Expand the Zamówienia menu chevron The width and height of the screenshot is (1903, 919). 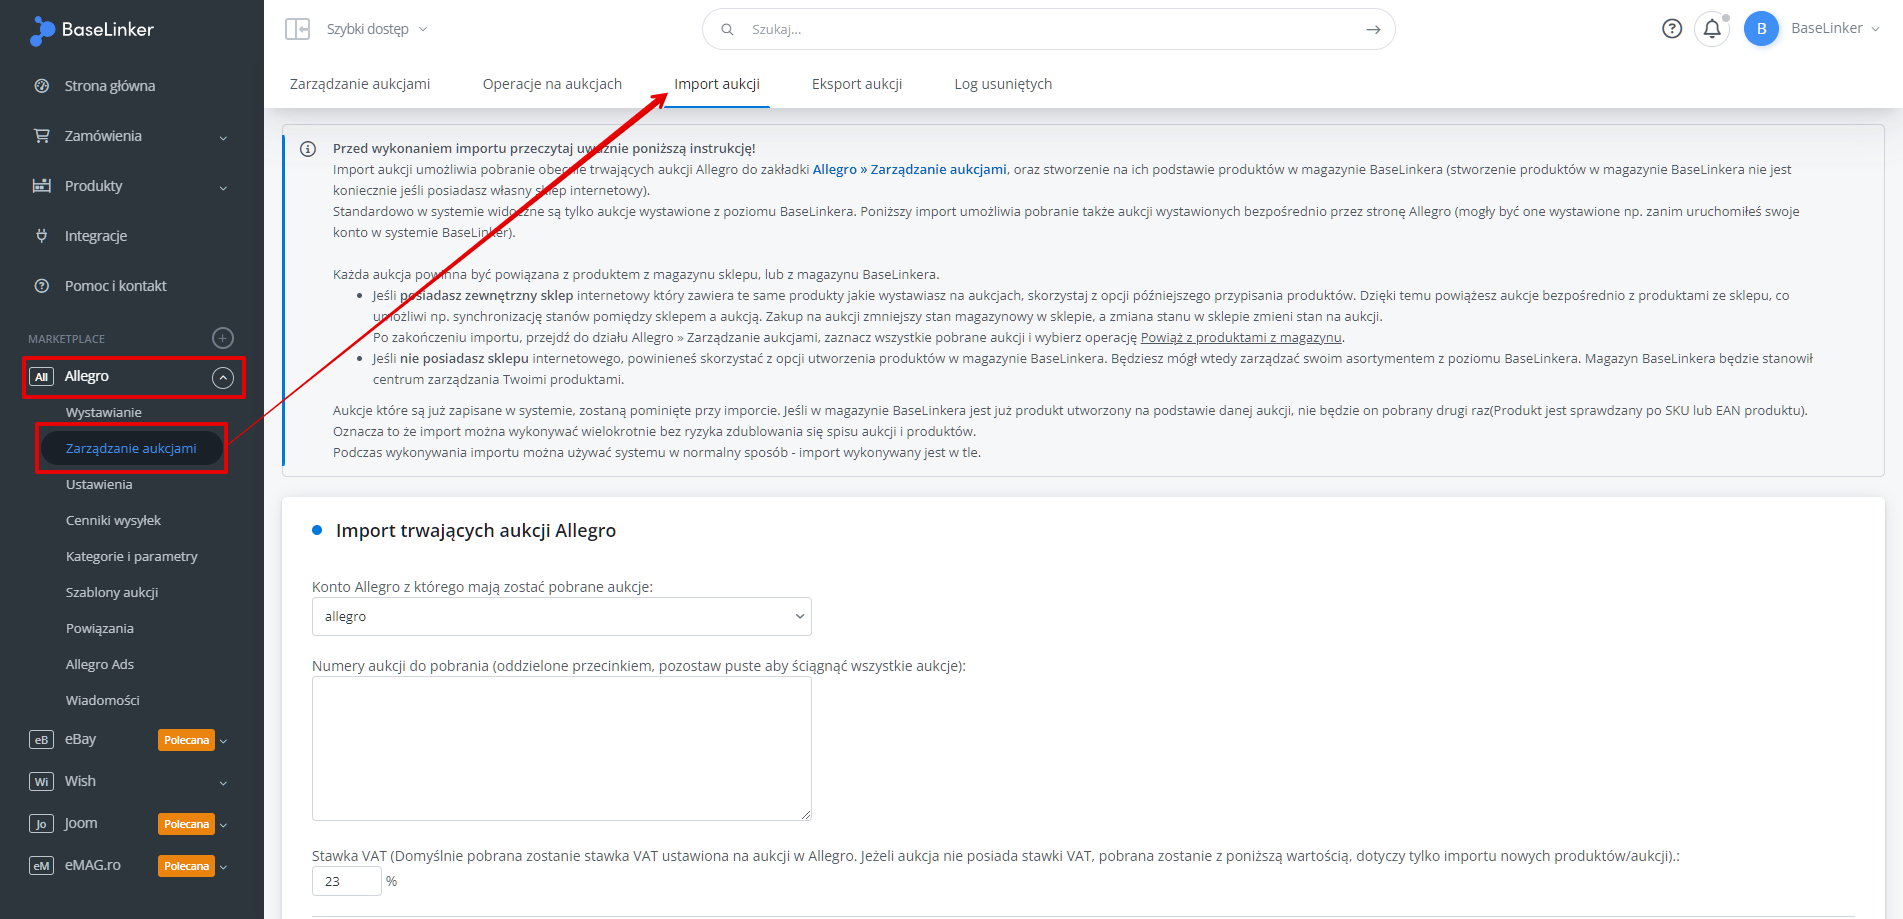point(223,137)
